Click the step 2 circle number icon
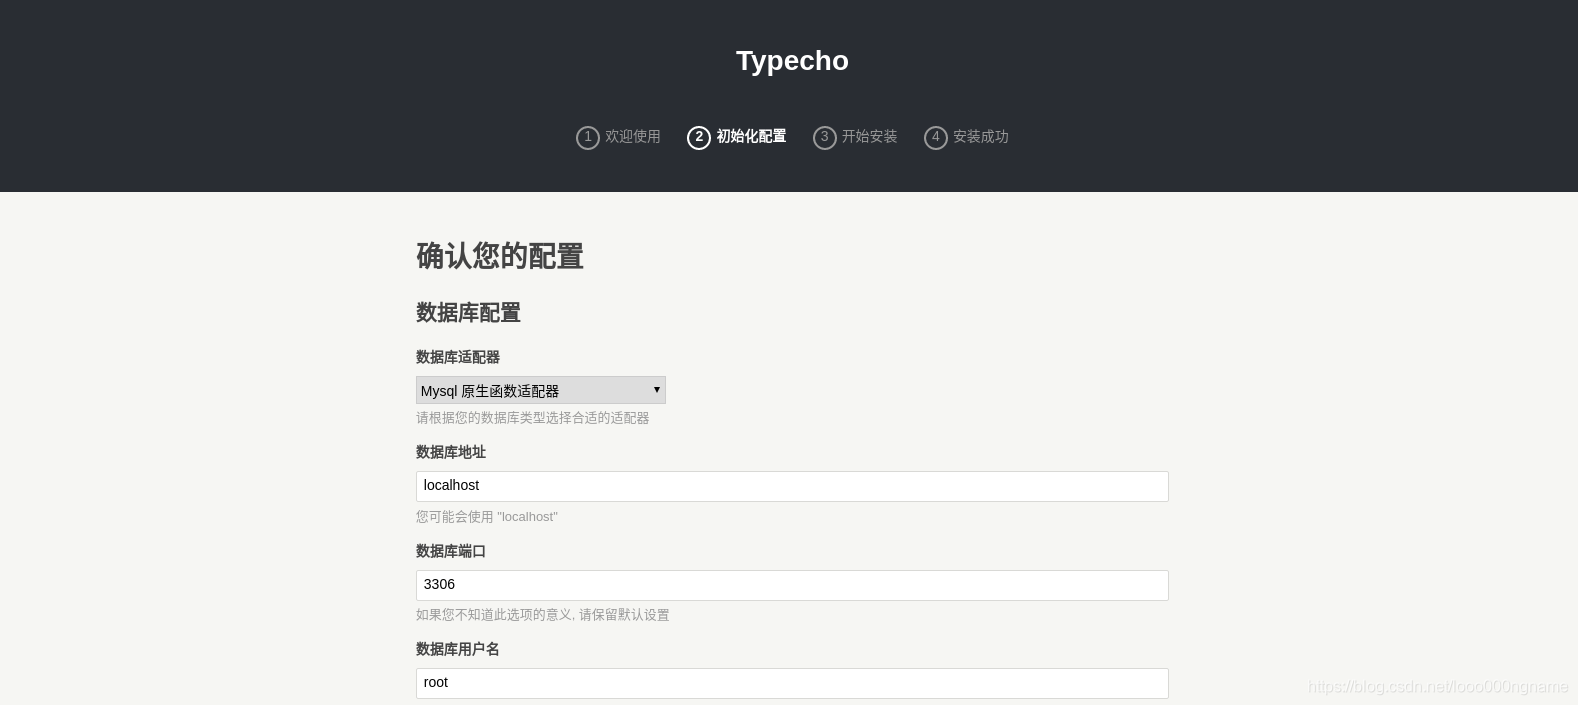The height and width of the screenshot is (705, 1578). [699, 138]
